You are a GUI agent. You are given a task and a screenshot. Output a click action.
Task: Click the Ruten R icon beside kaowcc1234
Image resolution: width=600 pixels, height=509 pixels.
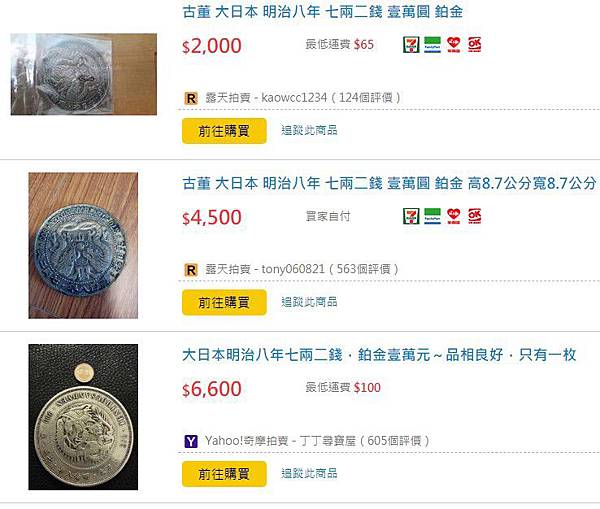tap(191, 98)
